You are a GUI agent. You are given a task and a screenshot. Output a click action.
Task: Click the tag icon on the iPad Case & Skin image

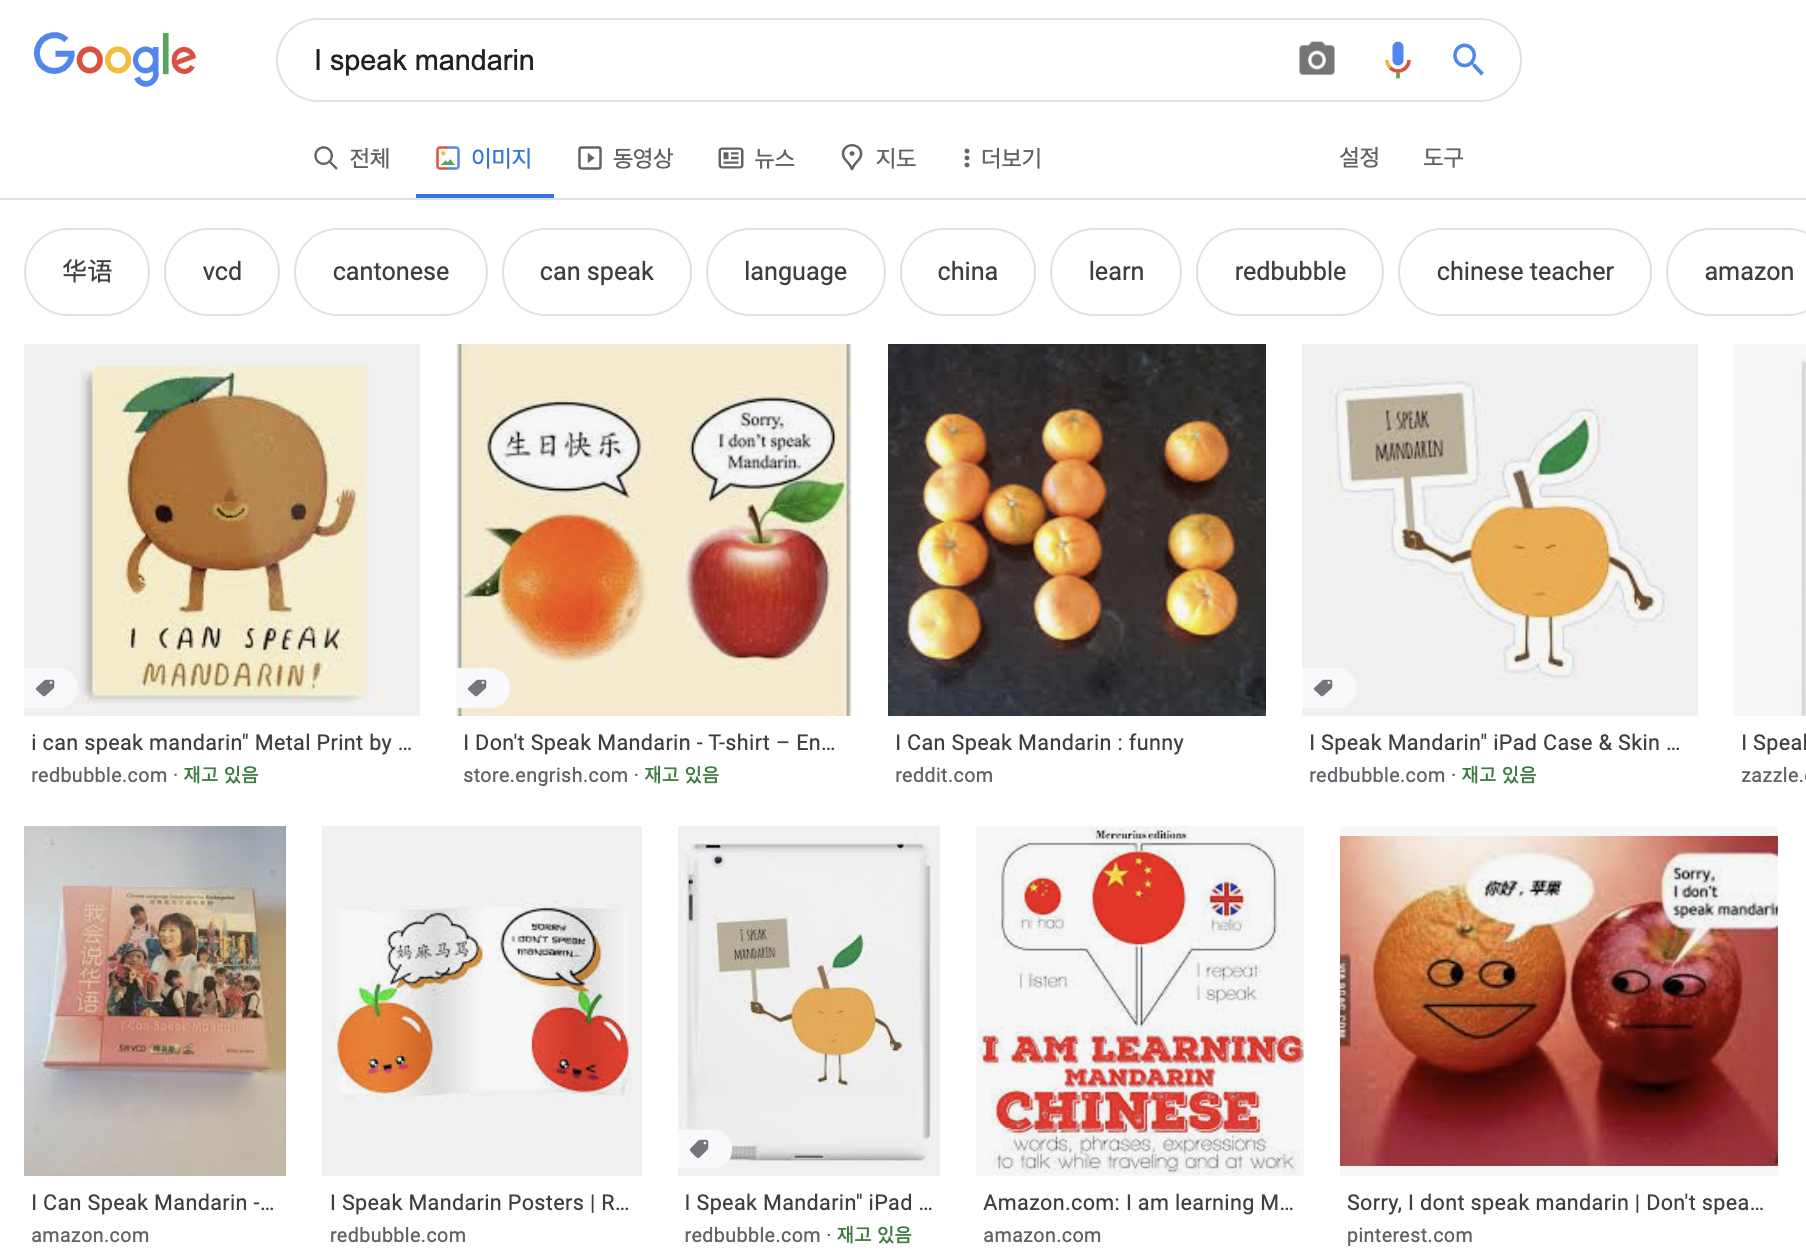[x=1323, y=687]
